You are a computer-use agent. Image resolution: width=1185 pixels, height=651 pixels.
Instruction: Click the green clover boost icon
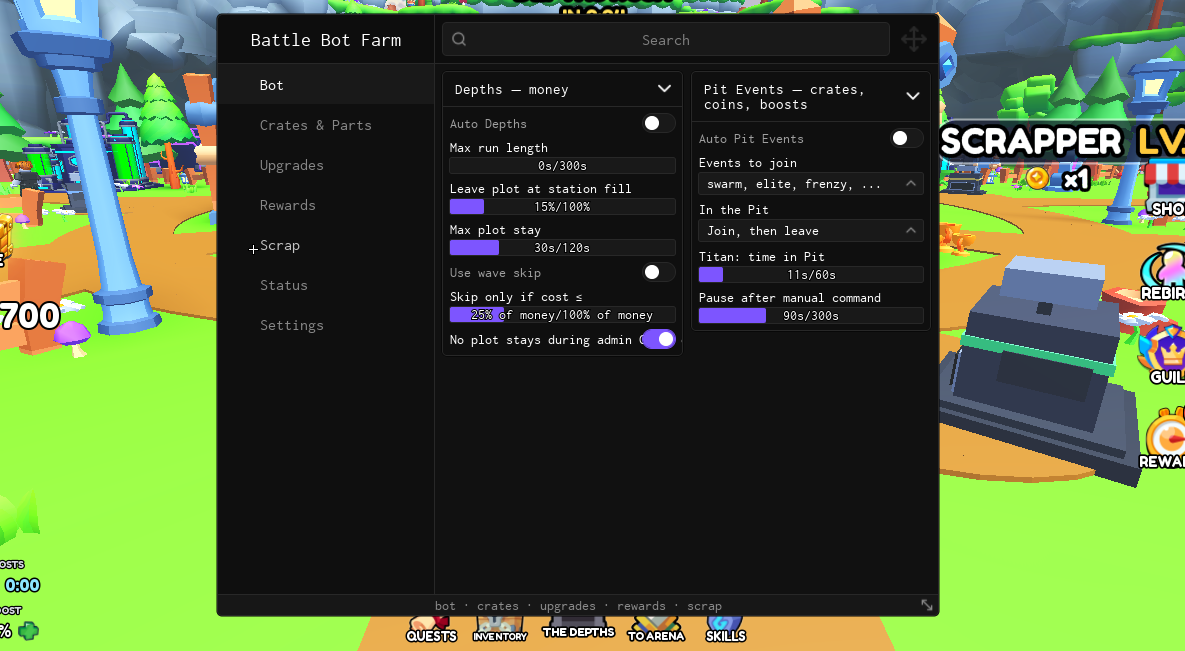pyautogui.click(x=29, y=631)
